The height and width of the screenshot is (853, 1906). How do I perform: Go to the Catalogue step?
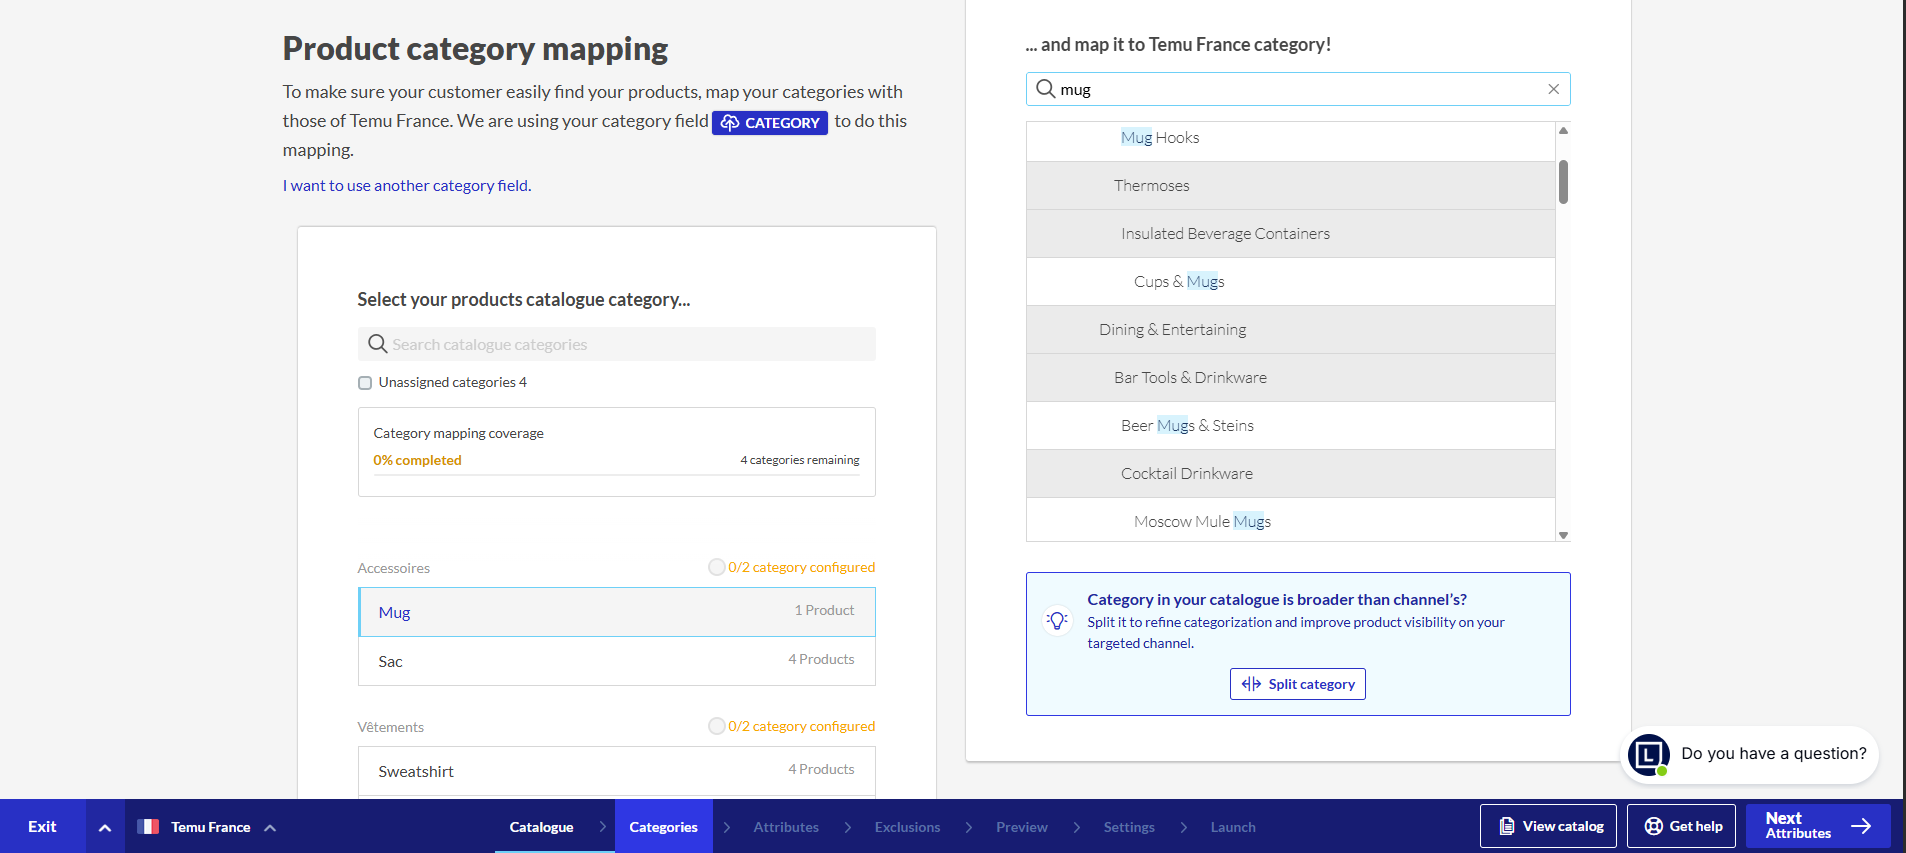point(541,827)
